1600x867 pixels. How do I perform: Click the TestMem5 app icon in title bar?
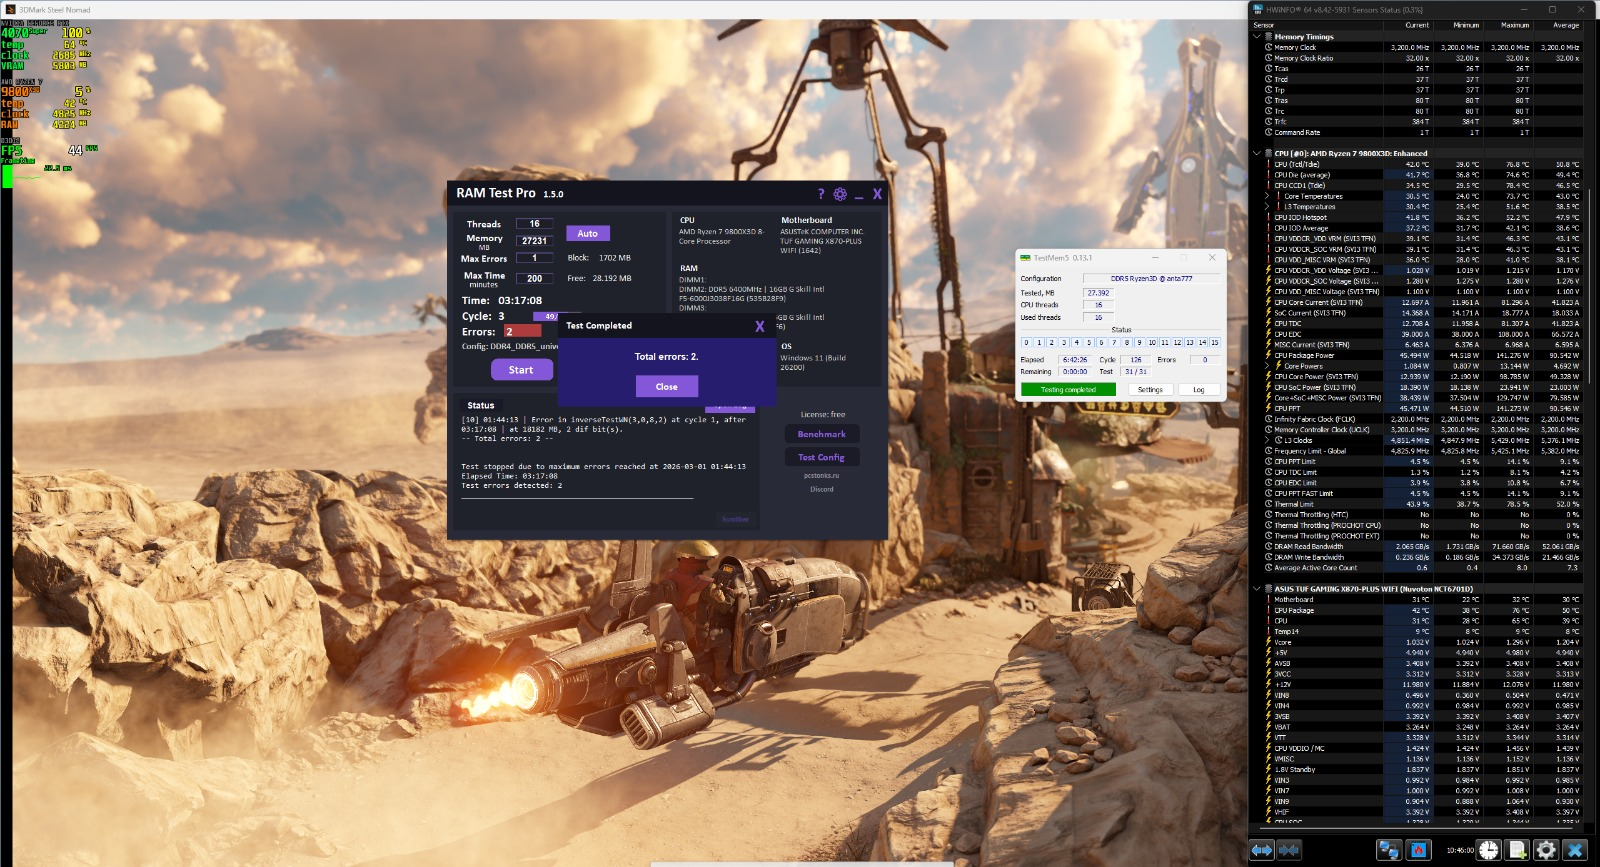pos(1025,258)
